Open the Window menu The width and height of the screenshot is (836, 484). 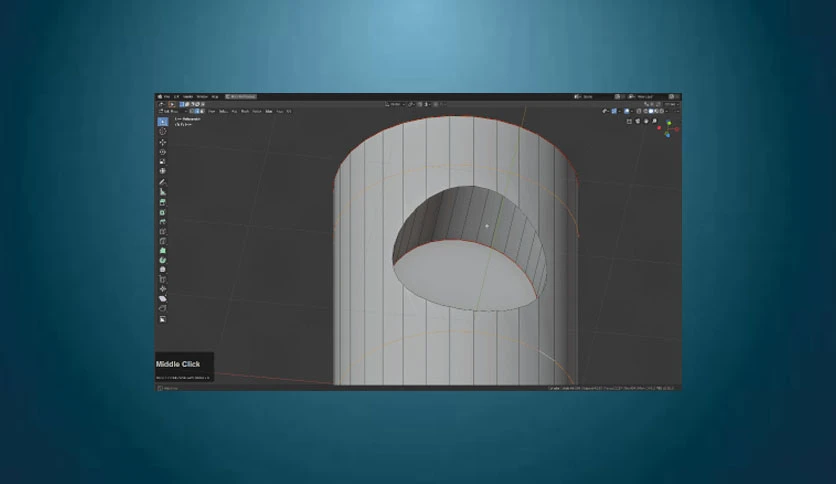[202, 96]
